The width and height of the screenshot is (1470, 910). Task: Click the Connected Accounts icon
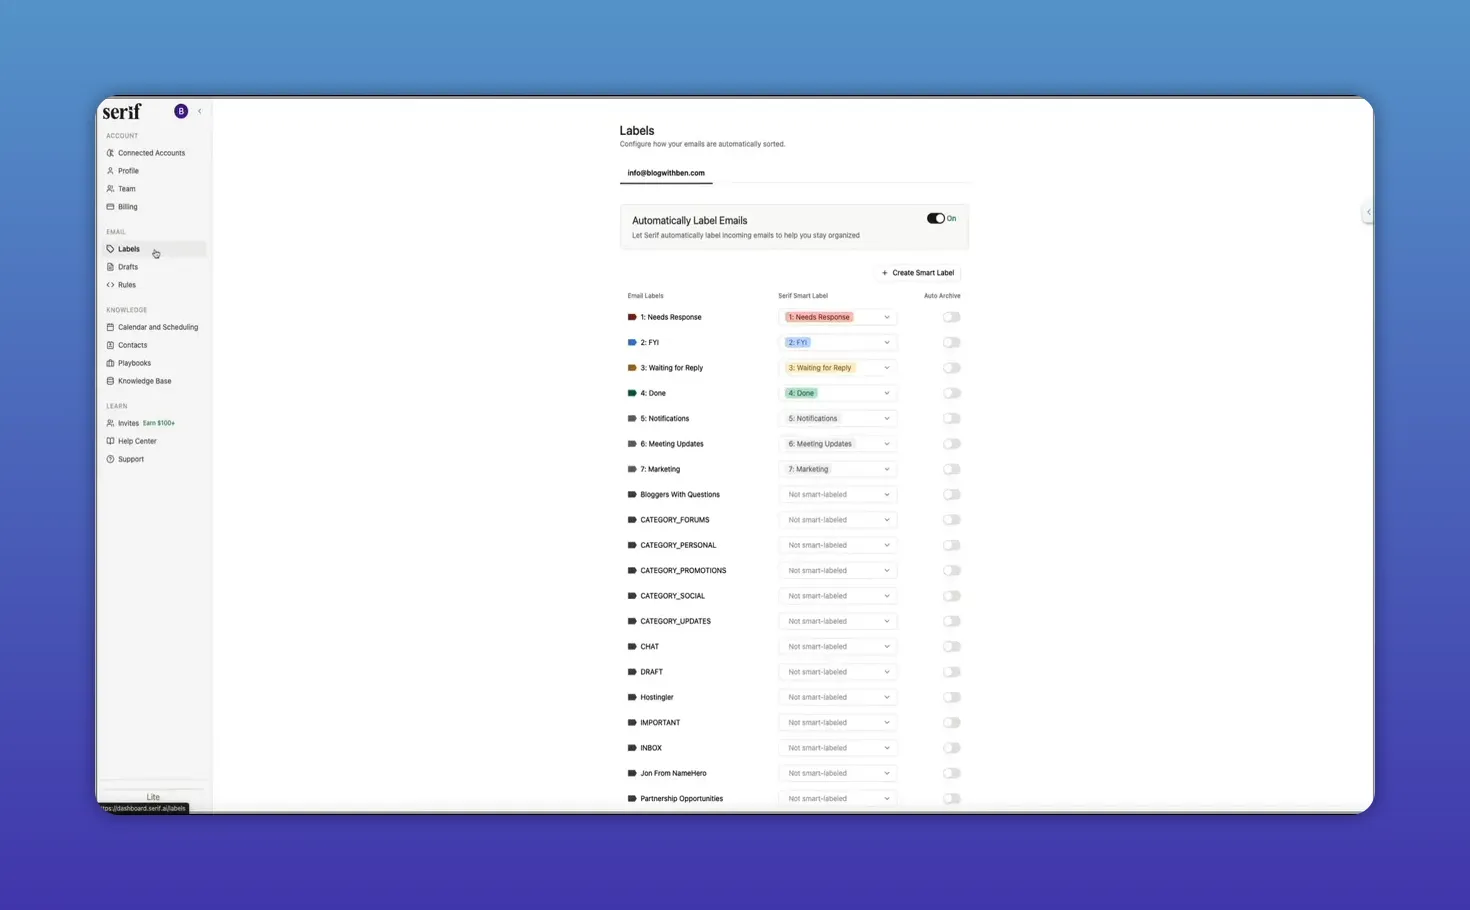[x=110, y=153]
